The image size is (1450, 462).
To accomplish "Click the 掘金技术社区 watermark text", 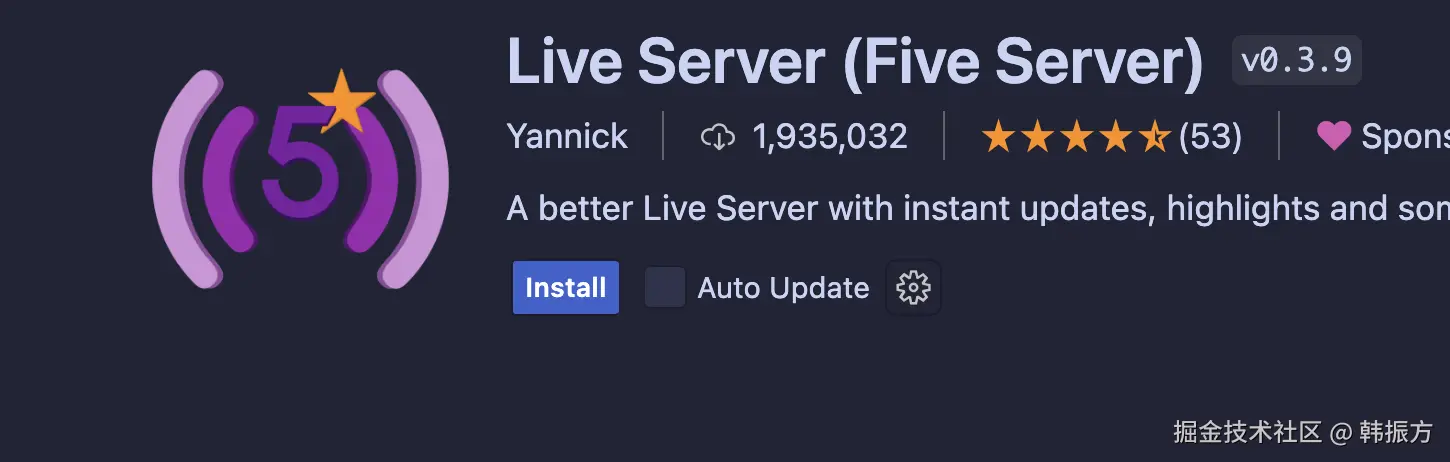I will pos(1248,432).
